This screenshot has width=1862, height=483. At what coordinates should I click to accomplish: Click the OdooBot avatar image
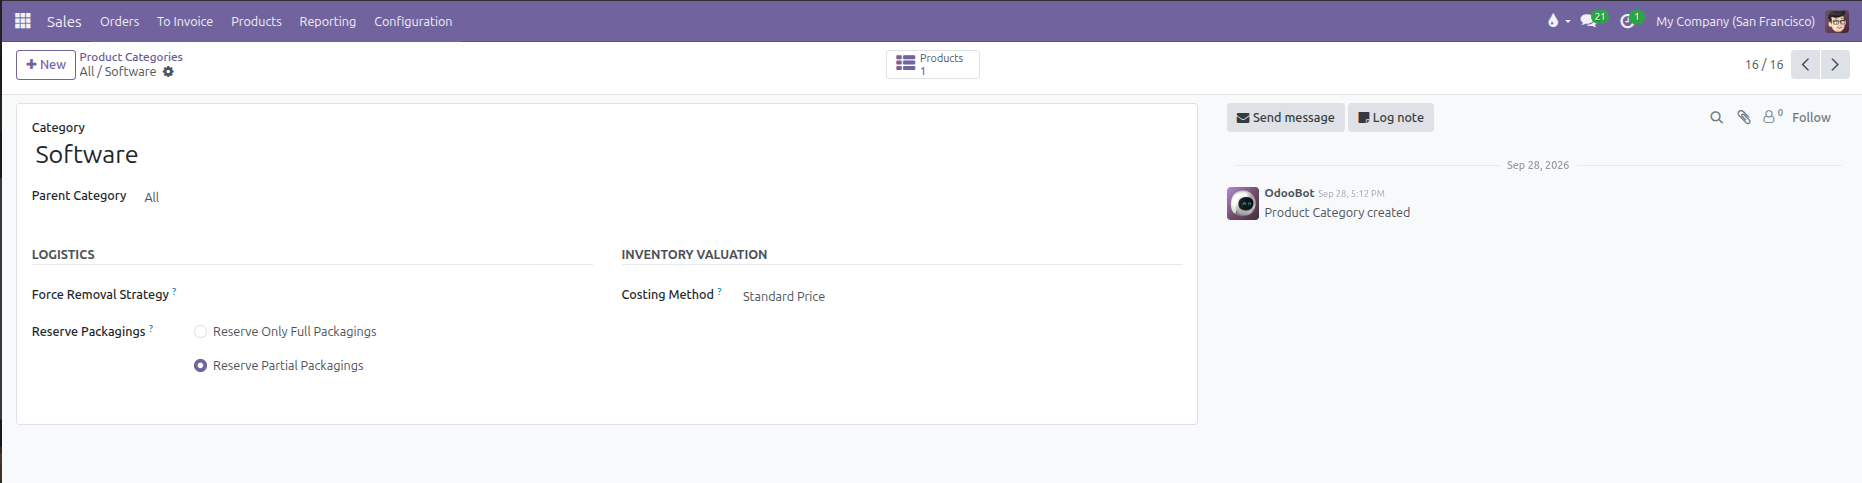(1243, 204)
